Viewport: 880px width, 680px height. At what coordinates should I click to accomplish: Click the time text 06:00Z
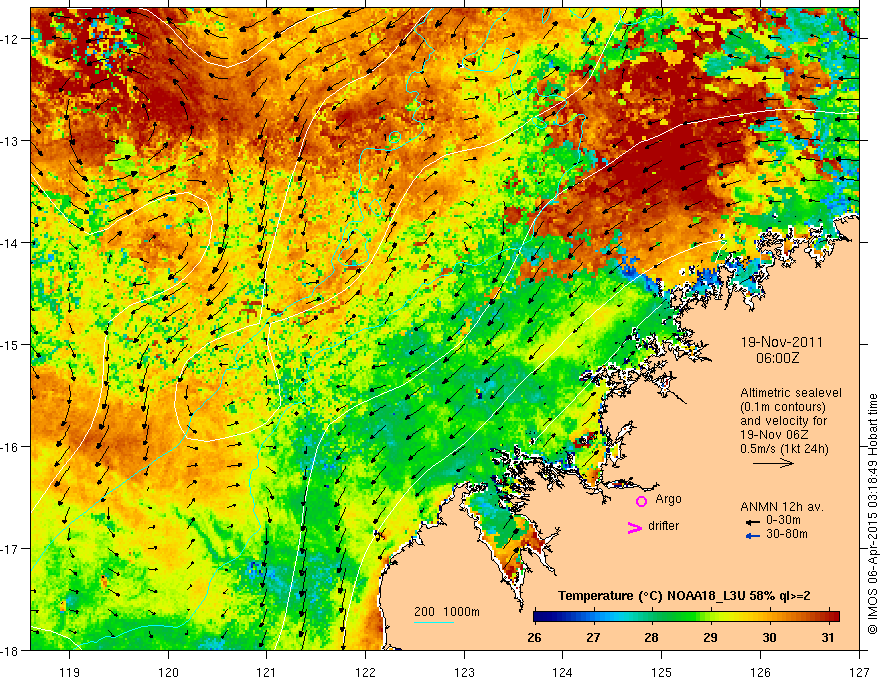(x=778, y=359)
